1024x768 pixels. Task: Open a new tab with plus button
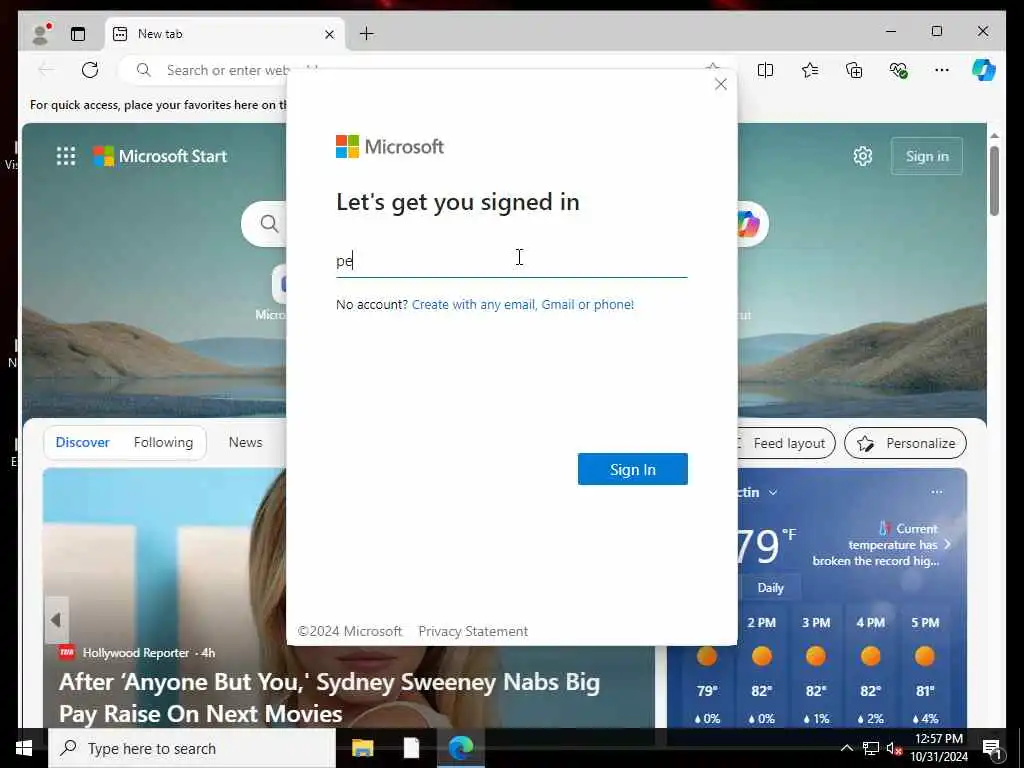(367, 34)
